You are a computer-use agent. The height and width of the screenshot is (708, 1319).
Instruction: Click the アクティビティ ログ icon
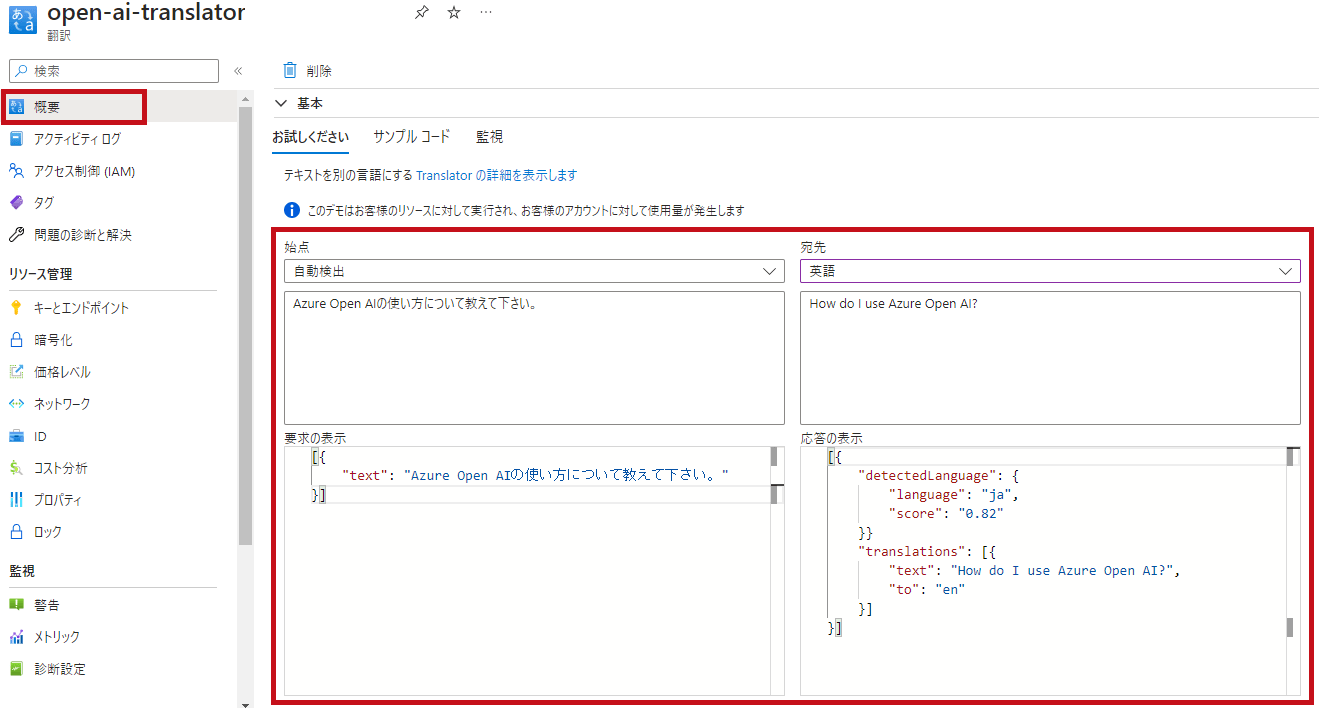16,139
